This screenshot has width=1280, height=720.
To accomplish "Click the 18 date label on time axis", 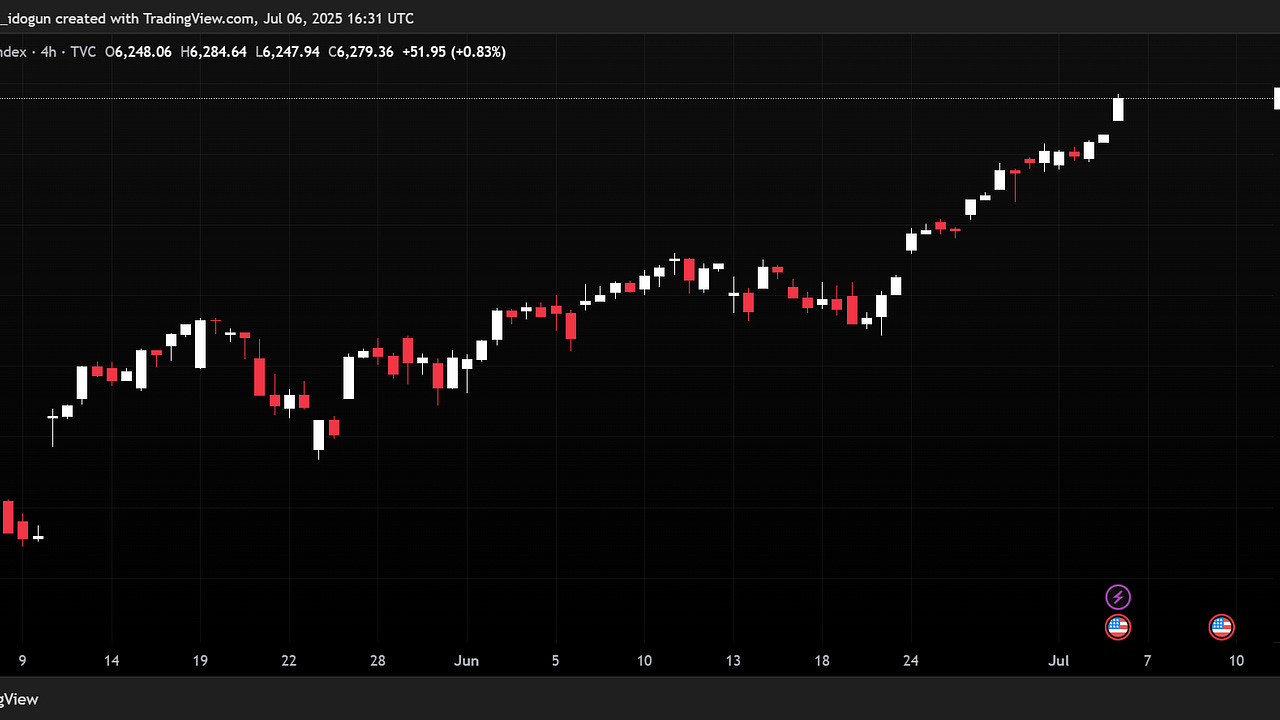I will click(x=822, y=661).
